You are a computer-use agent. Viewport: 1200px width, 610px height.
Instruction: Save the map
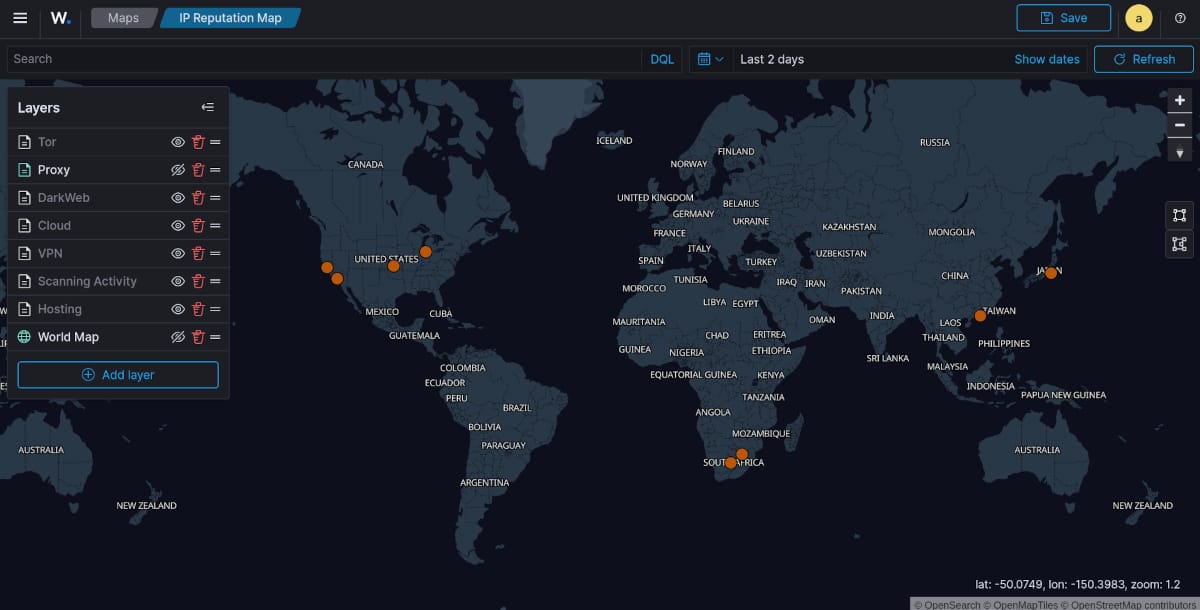point(1063,18)
